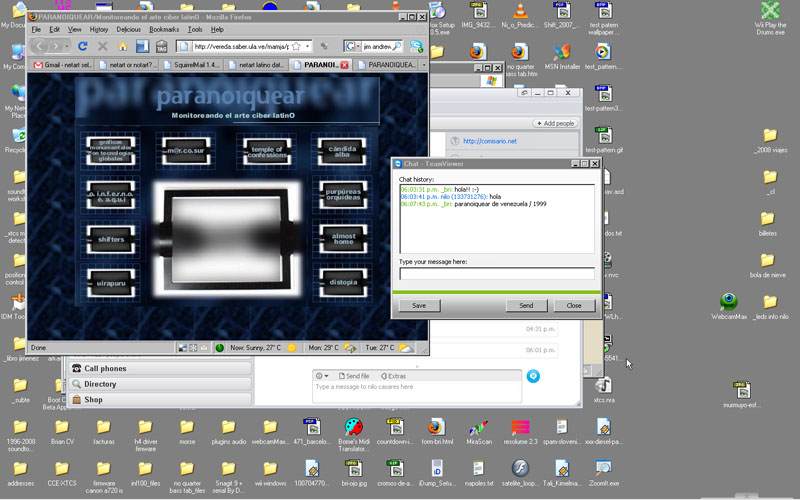Click the Delicious TAG icon
The width and height of the screenshot is (800, 500).
coord(162,46)
